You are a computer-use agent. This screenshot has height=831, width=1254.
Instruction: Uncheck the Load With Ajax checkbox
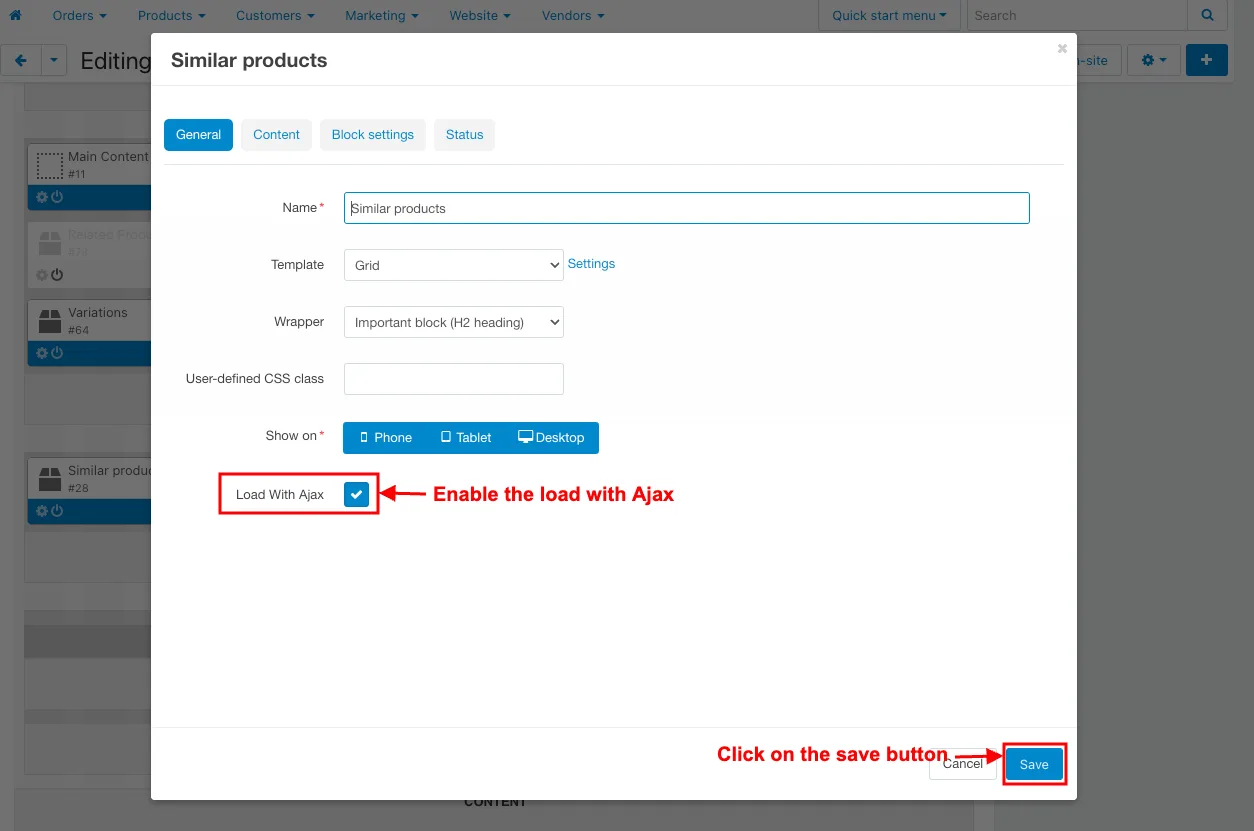coord(357,494)
